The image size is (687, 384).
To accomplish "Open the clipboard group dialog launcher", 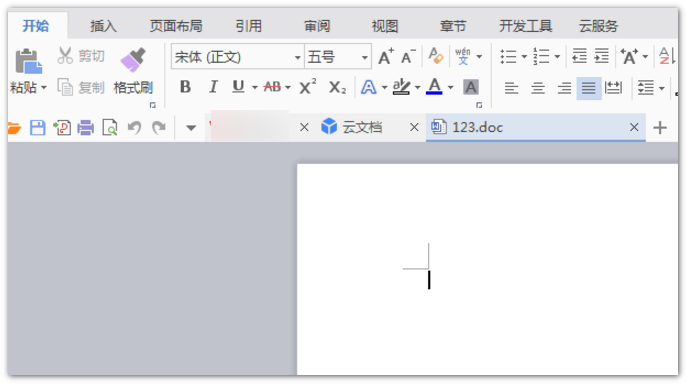I will 152,105.
